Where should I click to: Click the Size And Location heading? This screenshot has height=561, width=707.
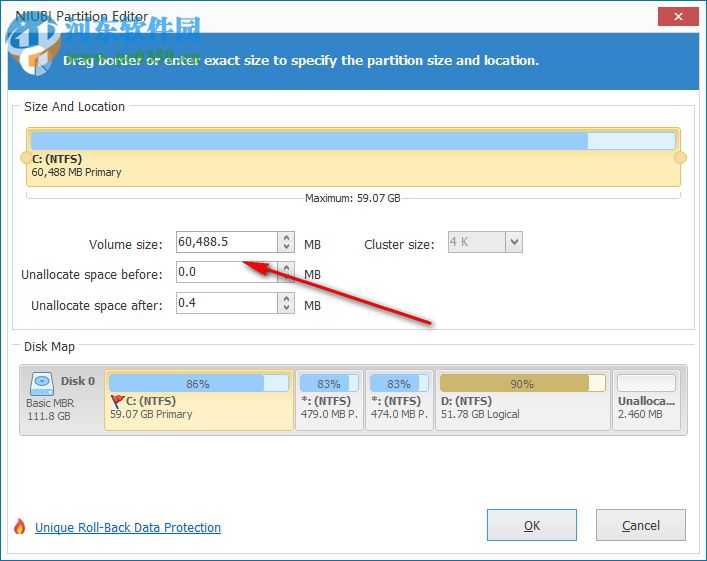74,106
